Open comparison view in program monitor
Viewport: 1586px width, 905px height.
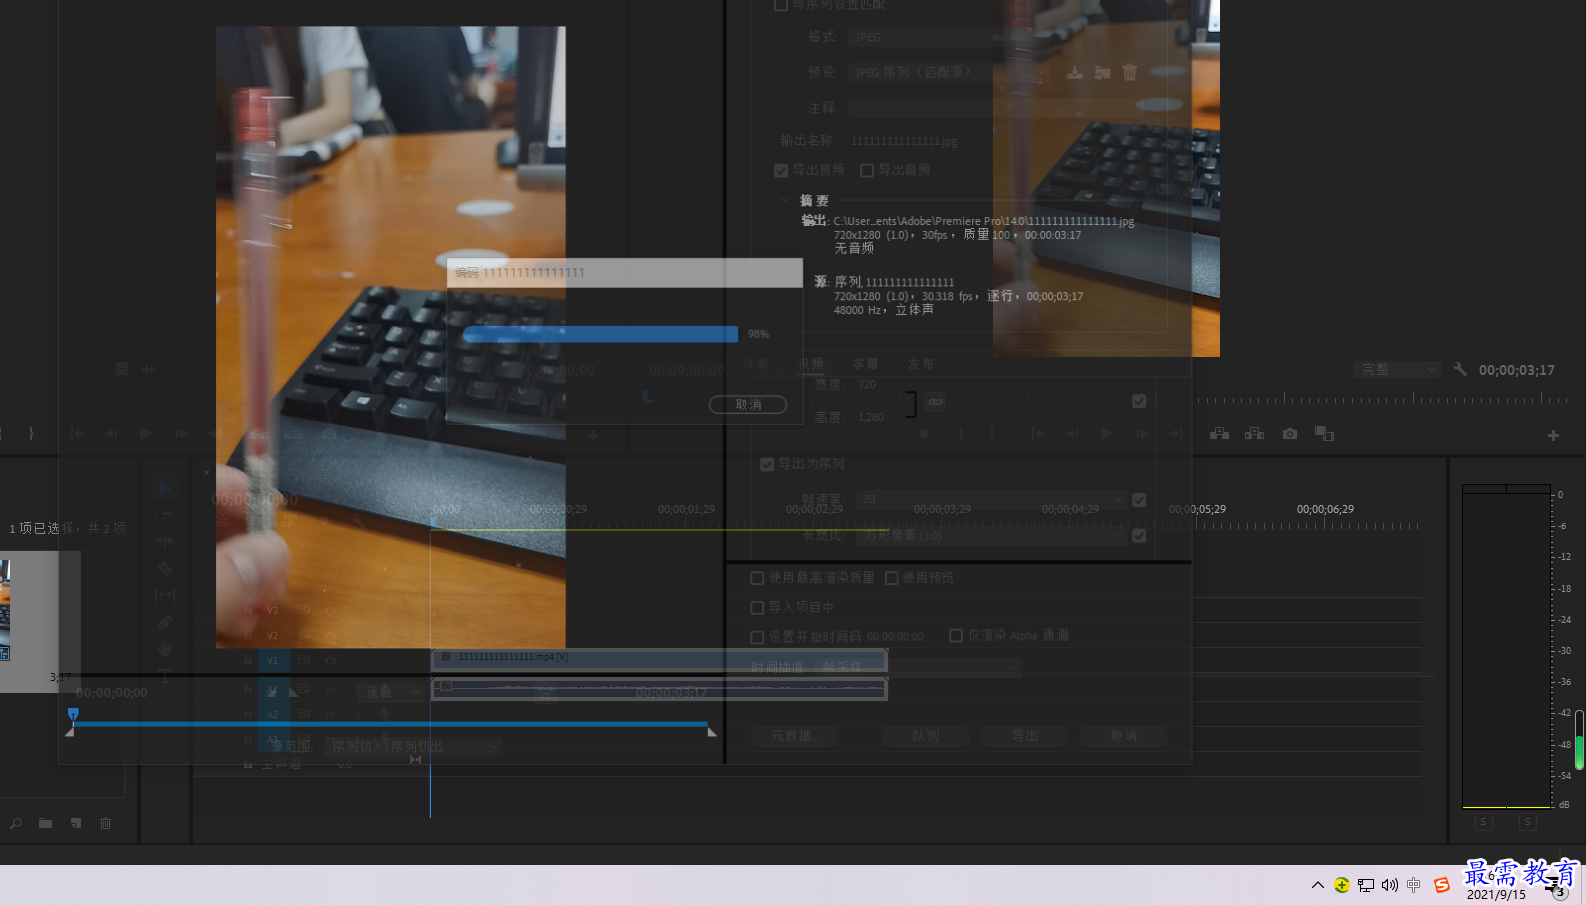(1324, 434)
